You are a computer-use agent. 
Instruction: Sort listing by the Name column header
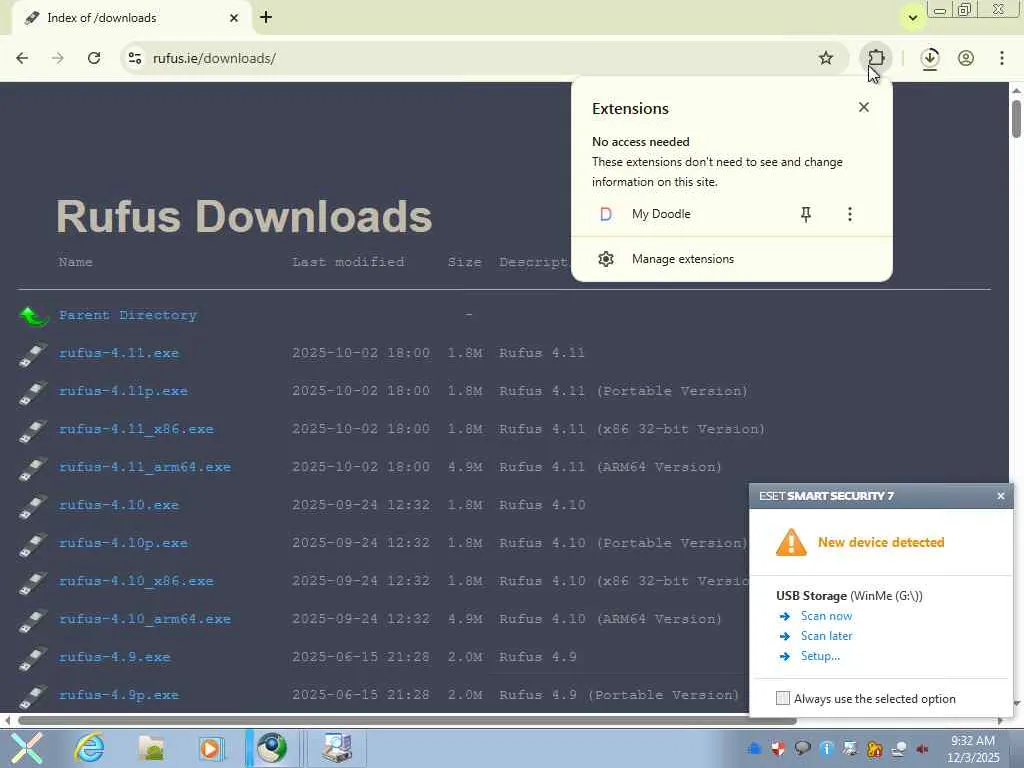pyautogui.click(x=76, y=262)
